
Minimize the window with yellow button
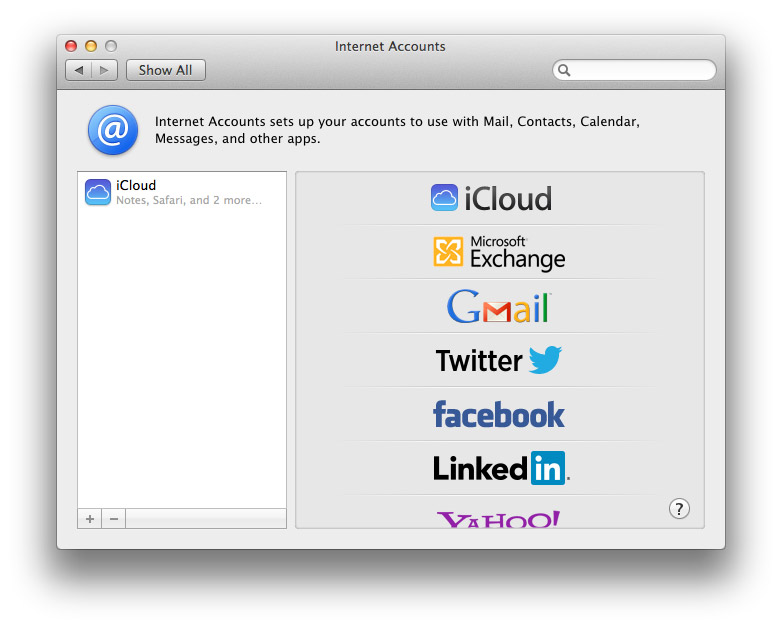pyautogui.click(x=91, y=46)
